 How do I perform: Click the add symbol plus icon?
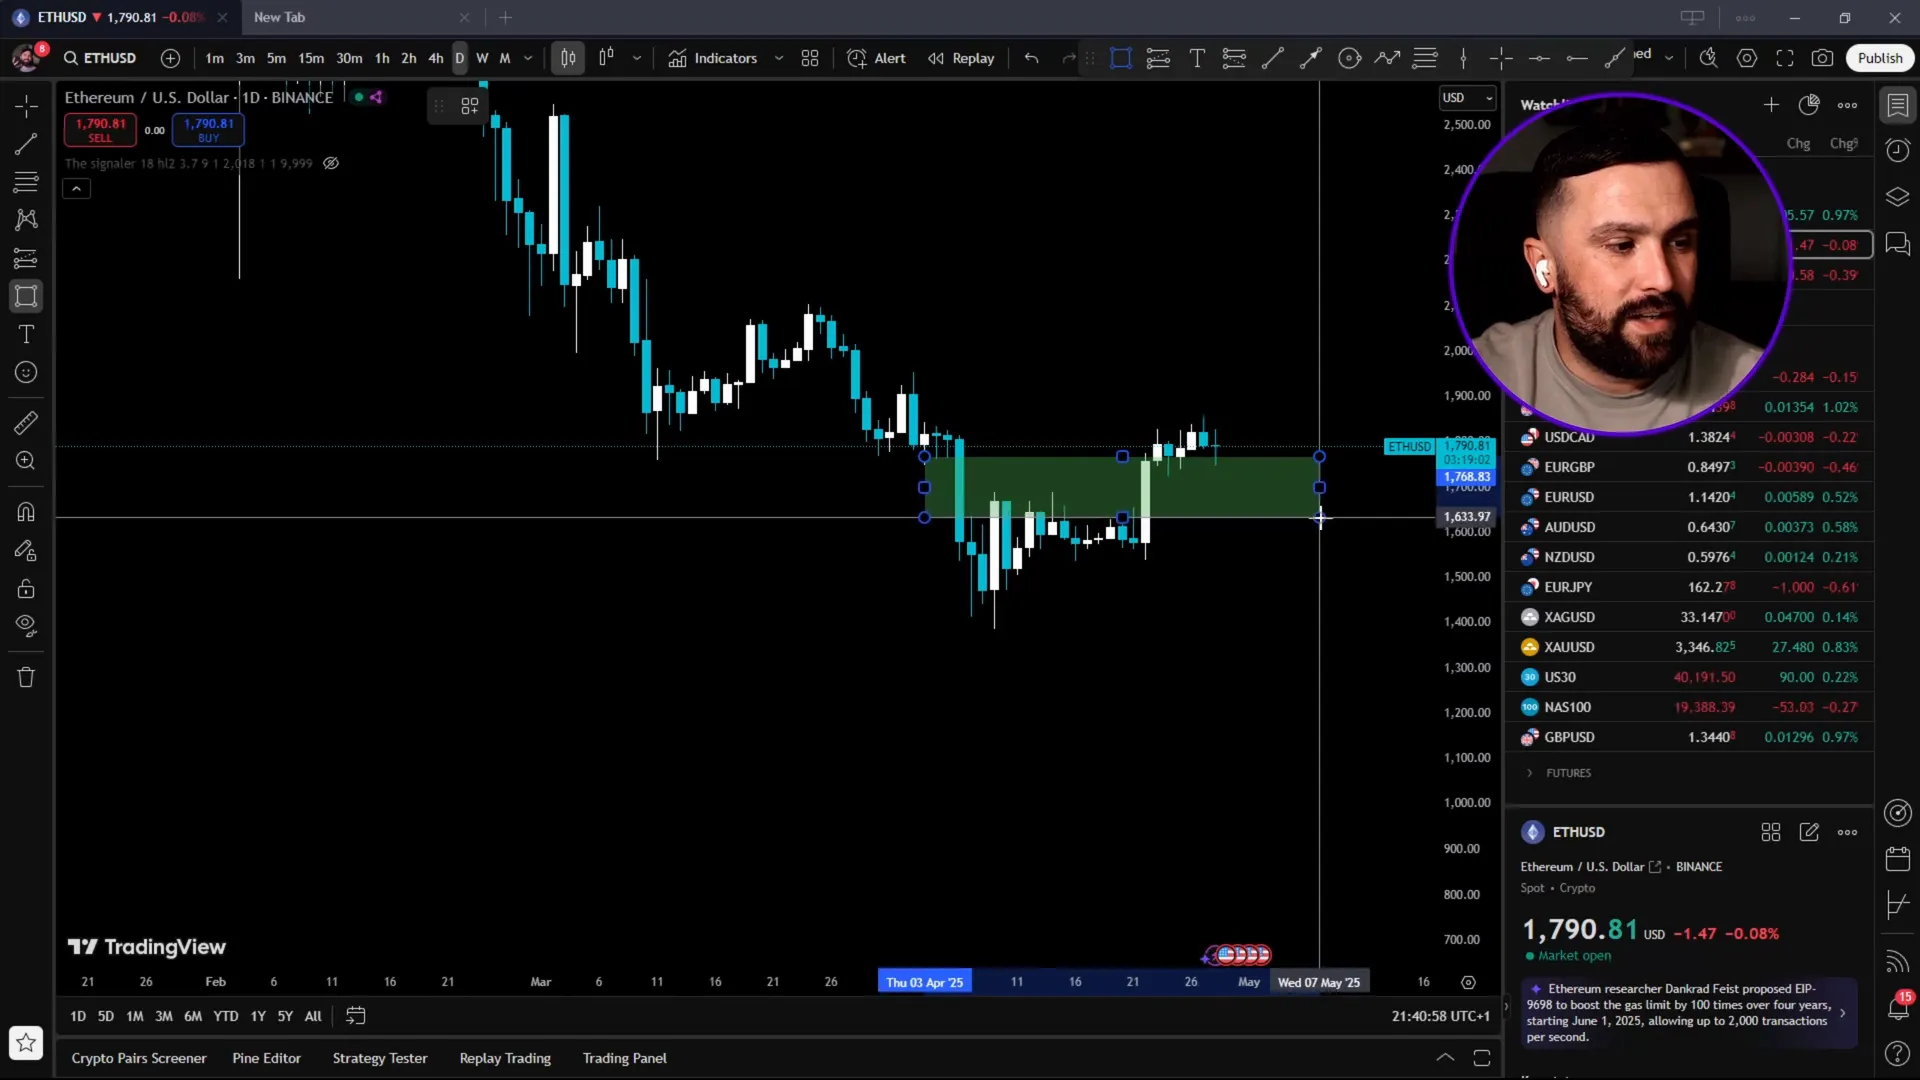coord(170,58)
